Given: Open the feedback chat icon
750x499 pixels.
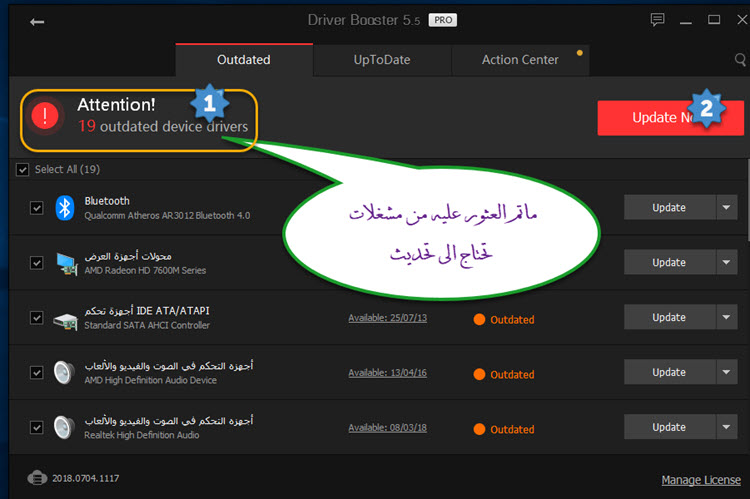Looking at the screenshot, I should pyautogui.click(x=658, y=20).
